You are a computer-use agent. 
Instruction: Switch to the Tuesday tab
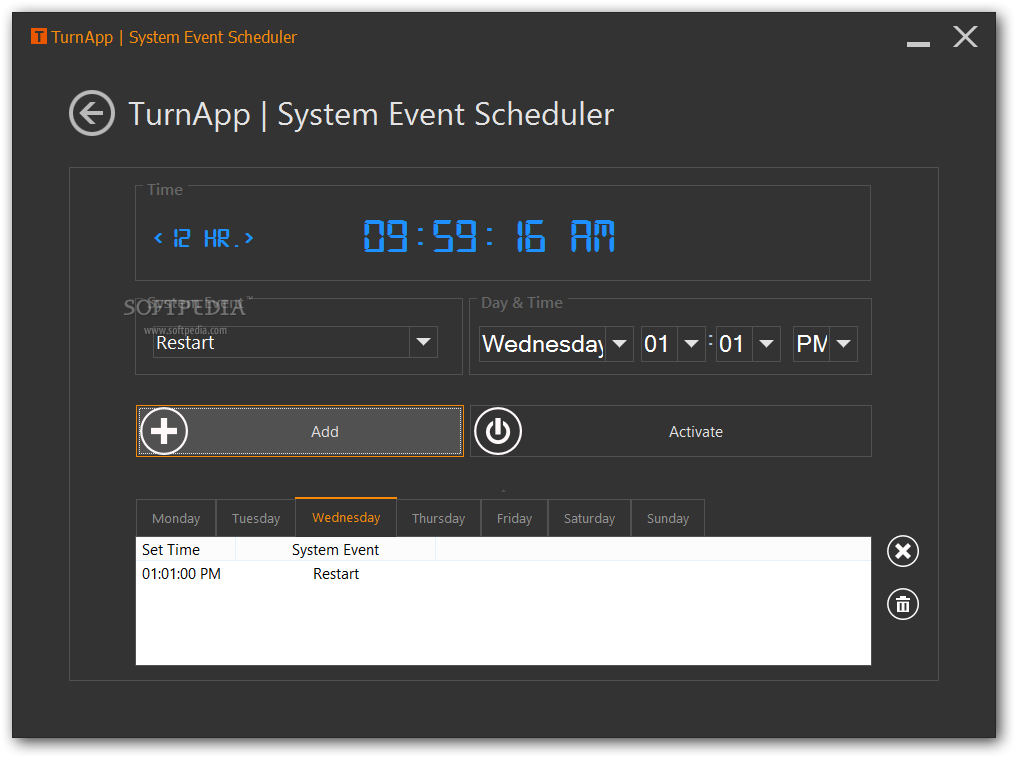point(256,518)
